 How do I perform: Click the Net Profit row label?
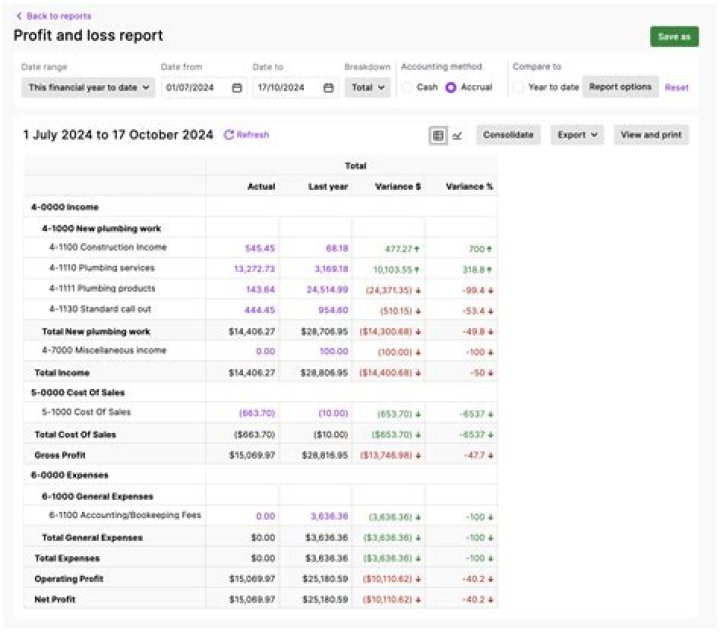(x=55, y=599)
